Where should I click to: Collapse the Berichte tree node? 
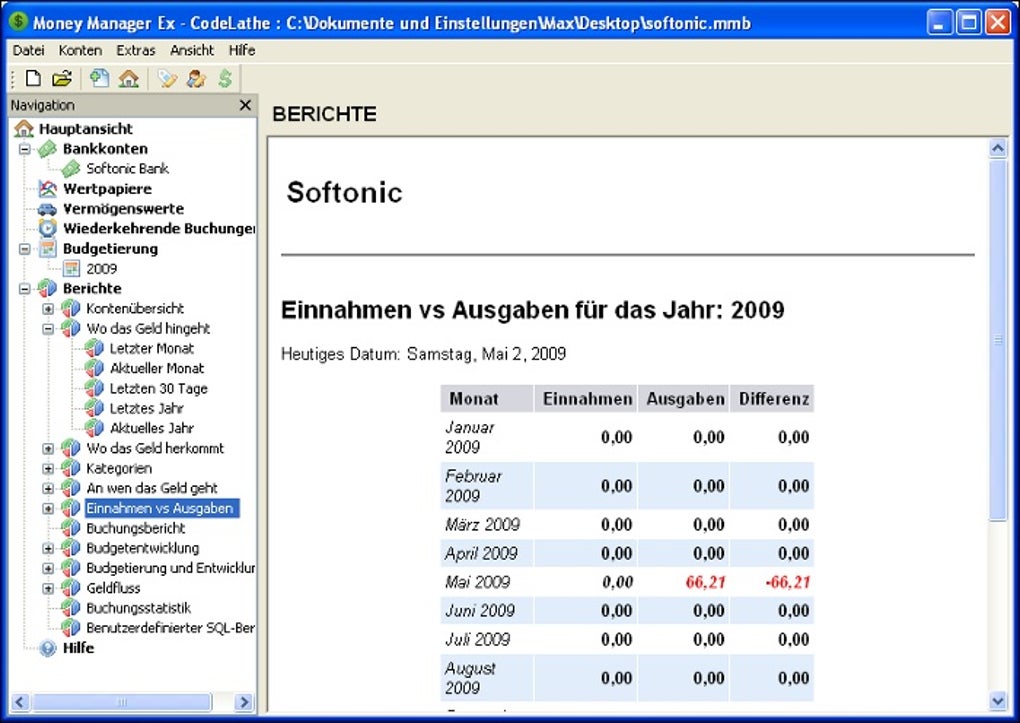click(x=25, y=289)
